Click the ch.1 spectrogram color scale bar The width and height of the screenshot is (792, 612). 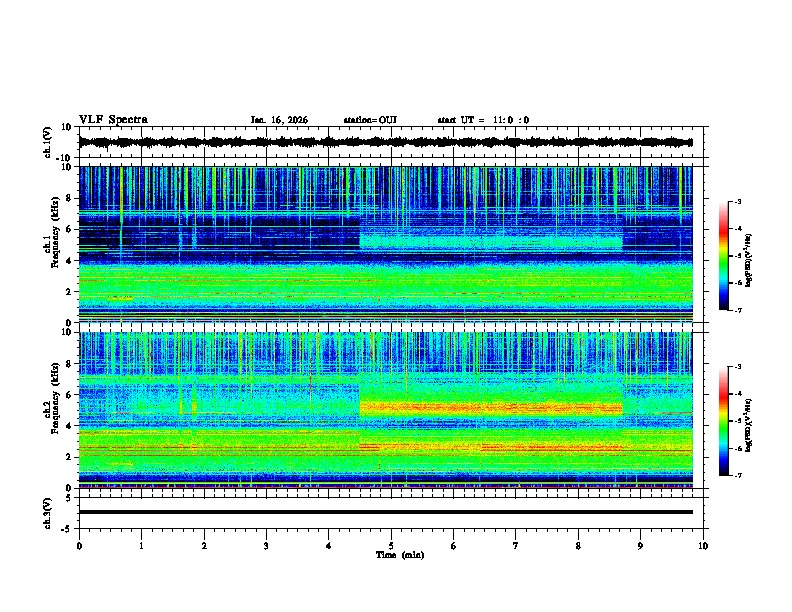(724, 256)
